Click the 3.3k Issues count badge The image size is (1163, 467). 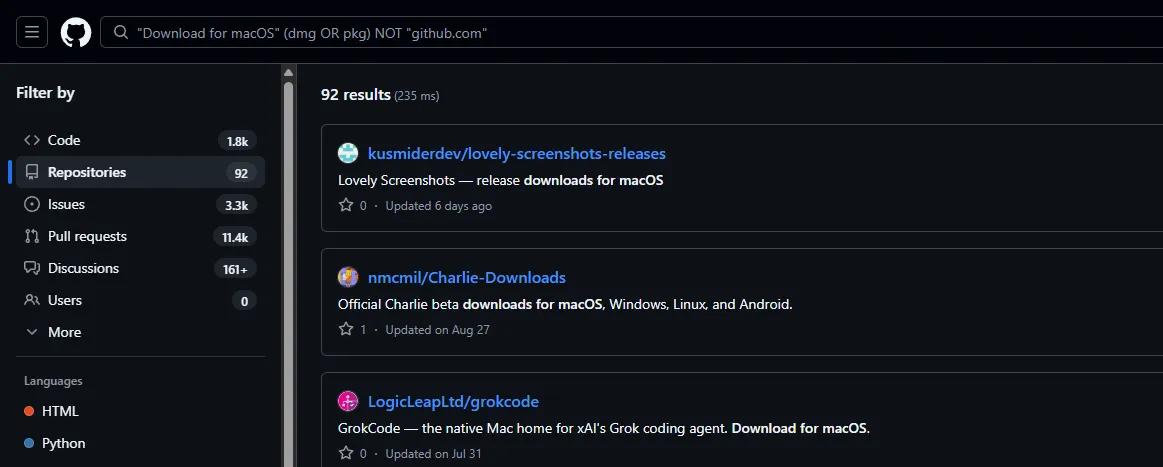pos(237,205)
